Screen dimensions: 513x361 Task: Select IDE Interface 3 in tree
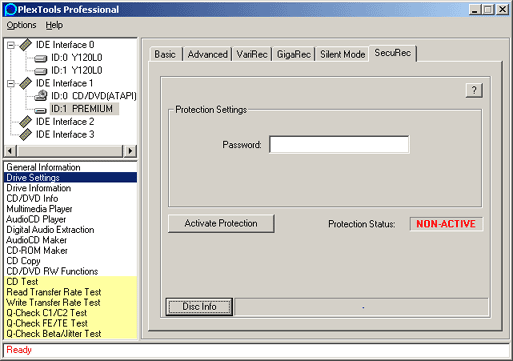(65, 135)
